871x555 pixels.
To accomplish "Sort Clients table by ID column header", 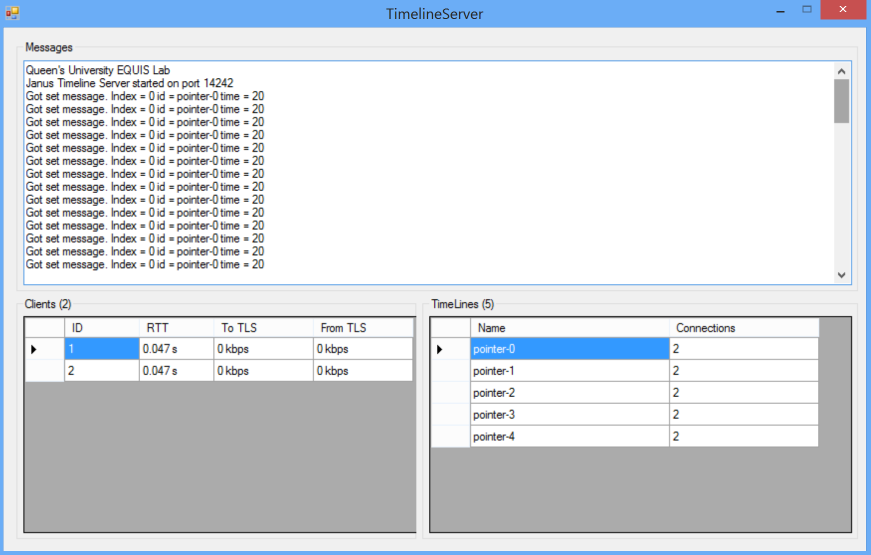I will 102,328.
